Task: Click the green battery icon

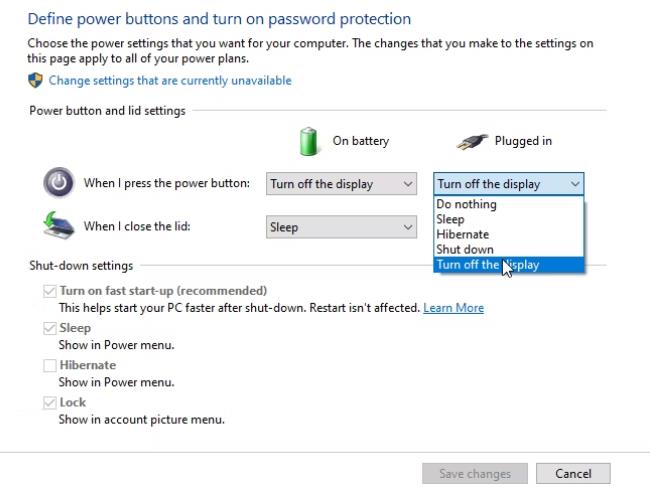Action: pyautogui.click(x=308, y=141)
